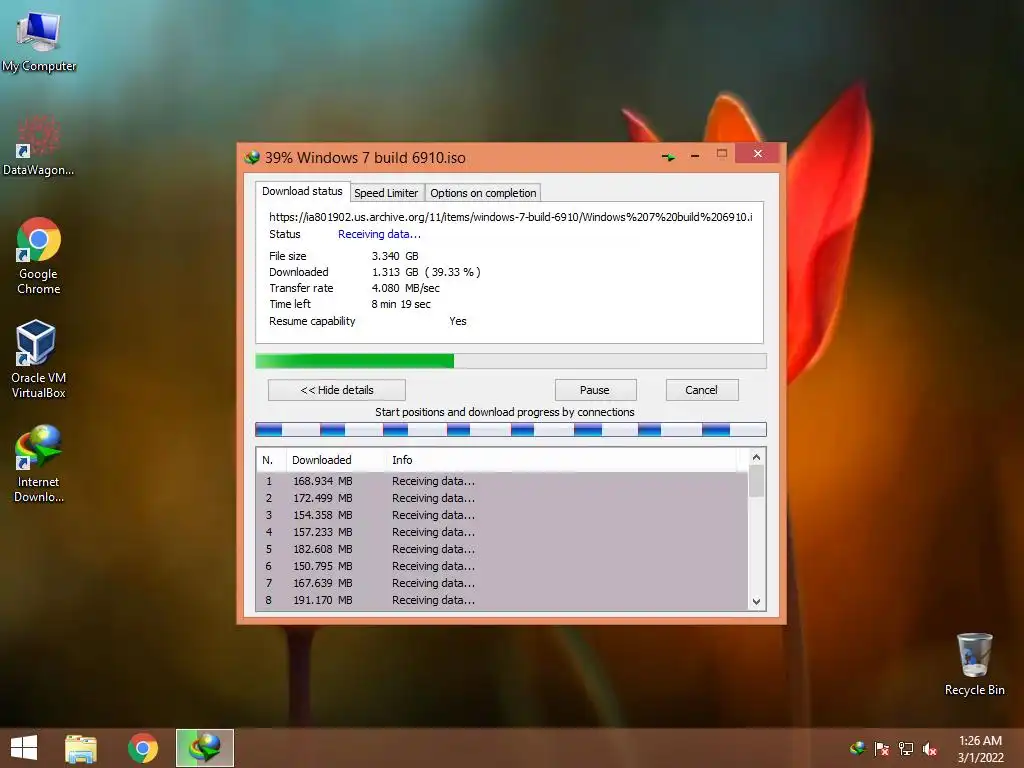Click the connections list scrollbar thumb
1024x768 pixels.
tap(756, 481)
